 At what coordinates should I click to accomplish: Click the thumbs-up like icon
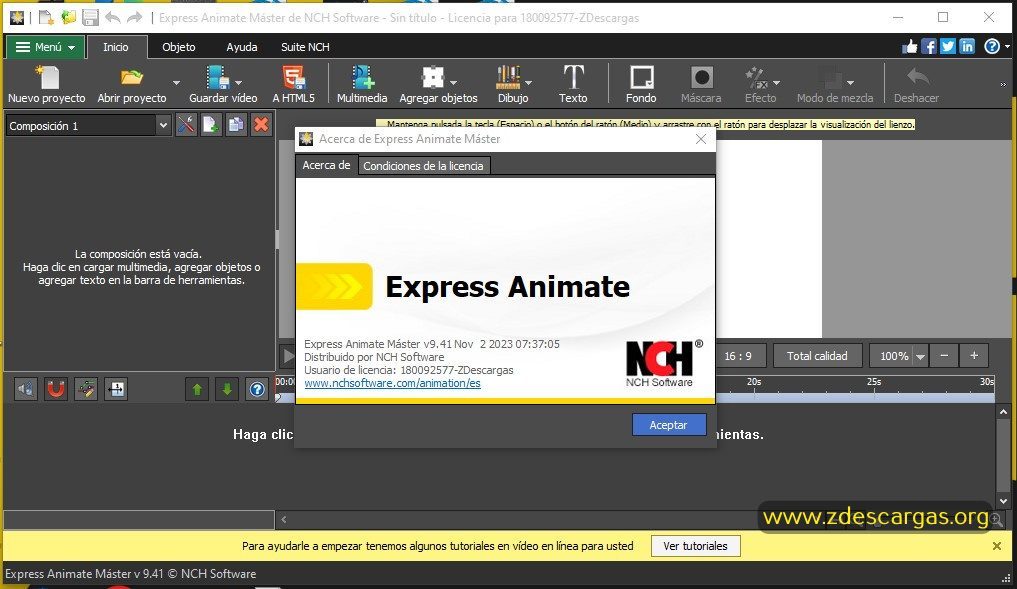[910, 46]
